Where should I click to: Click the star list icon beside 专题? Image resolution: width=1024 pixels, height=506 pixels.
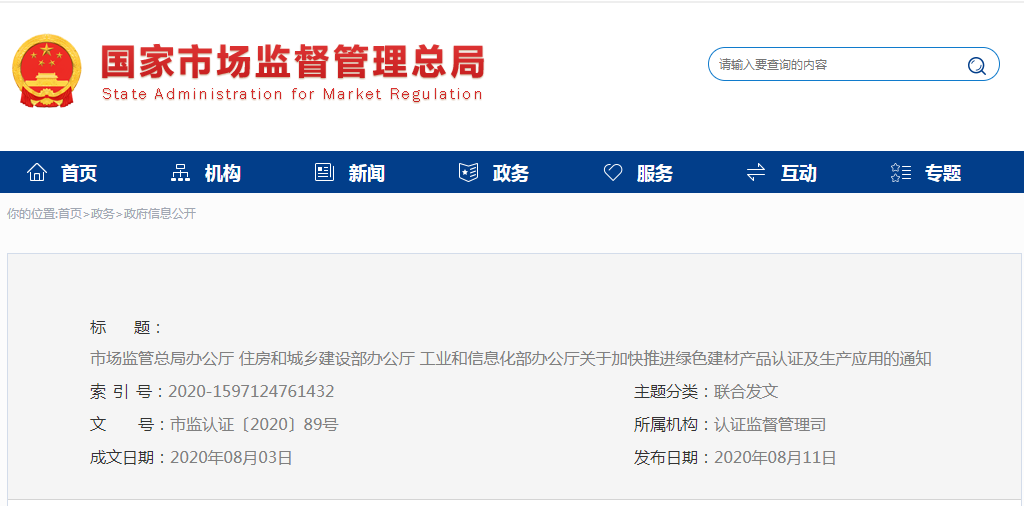(901, 172)
